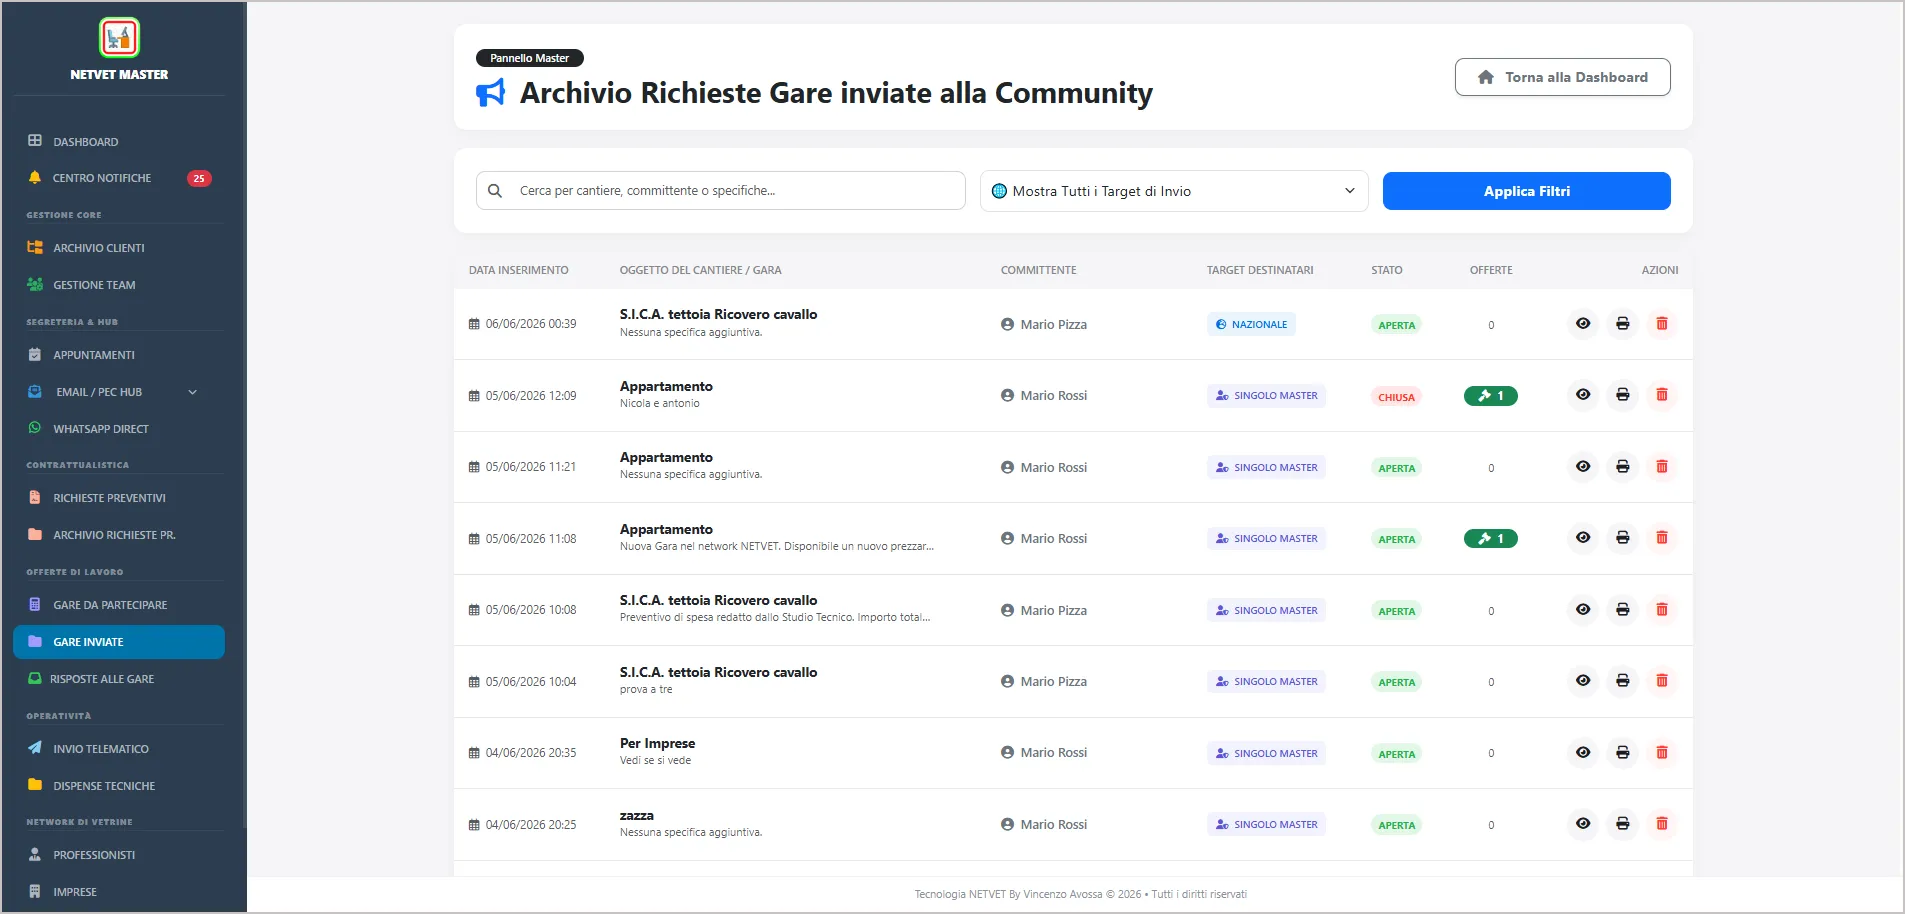This screenshot has height=914, width=1905.
Task: Print the 05/06/2026 10:04 'prova a tre' request
Action: (x=1623, y=681)
